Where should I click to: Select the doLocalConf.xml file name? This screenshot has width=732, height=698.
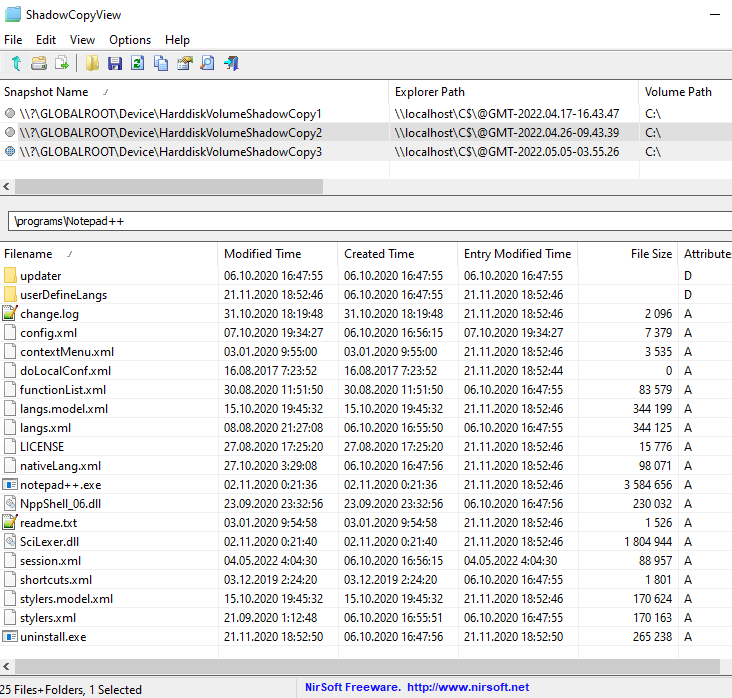click(x=65, y=371)
